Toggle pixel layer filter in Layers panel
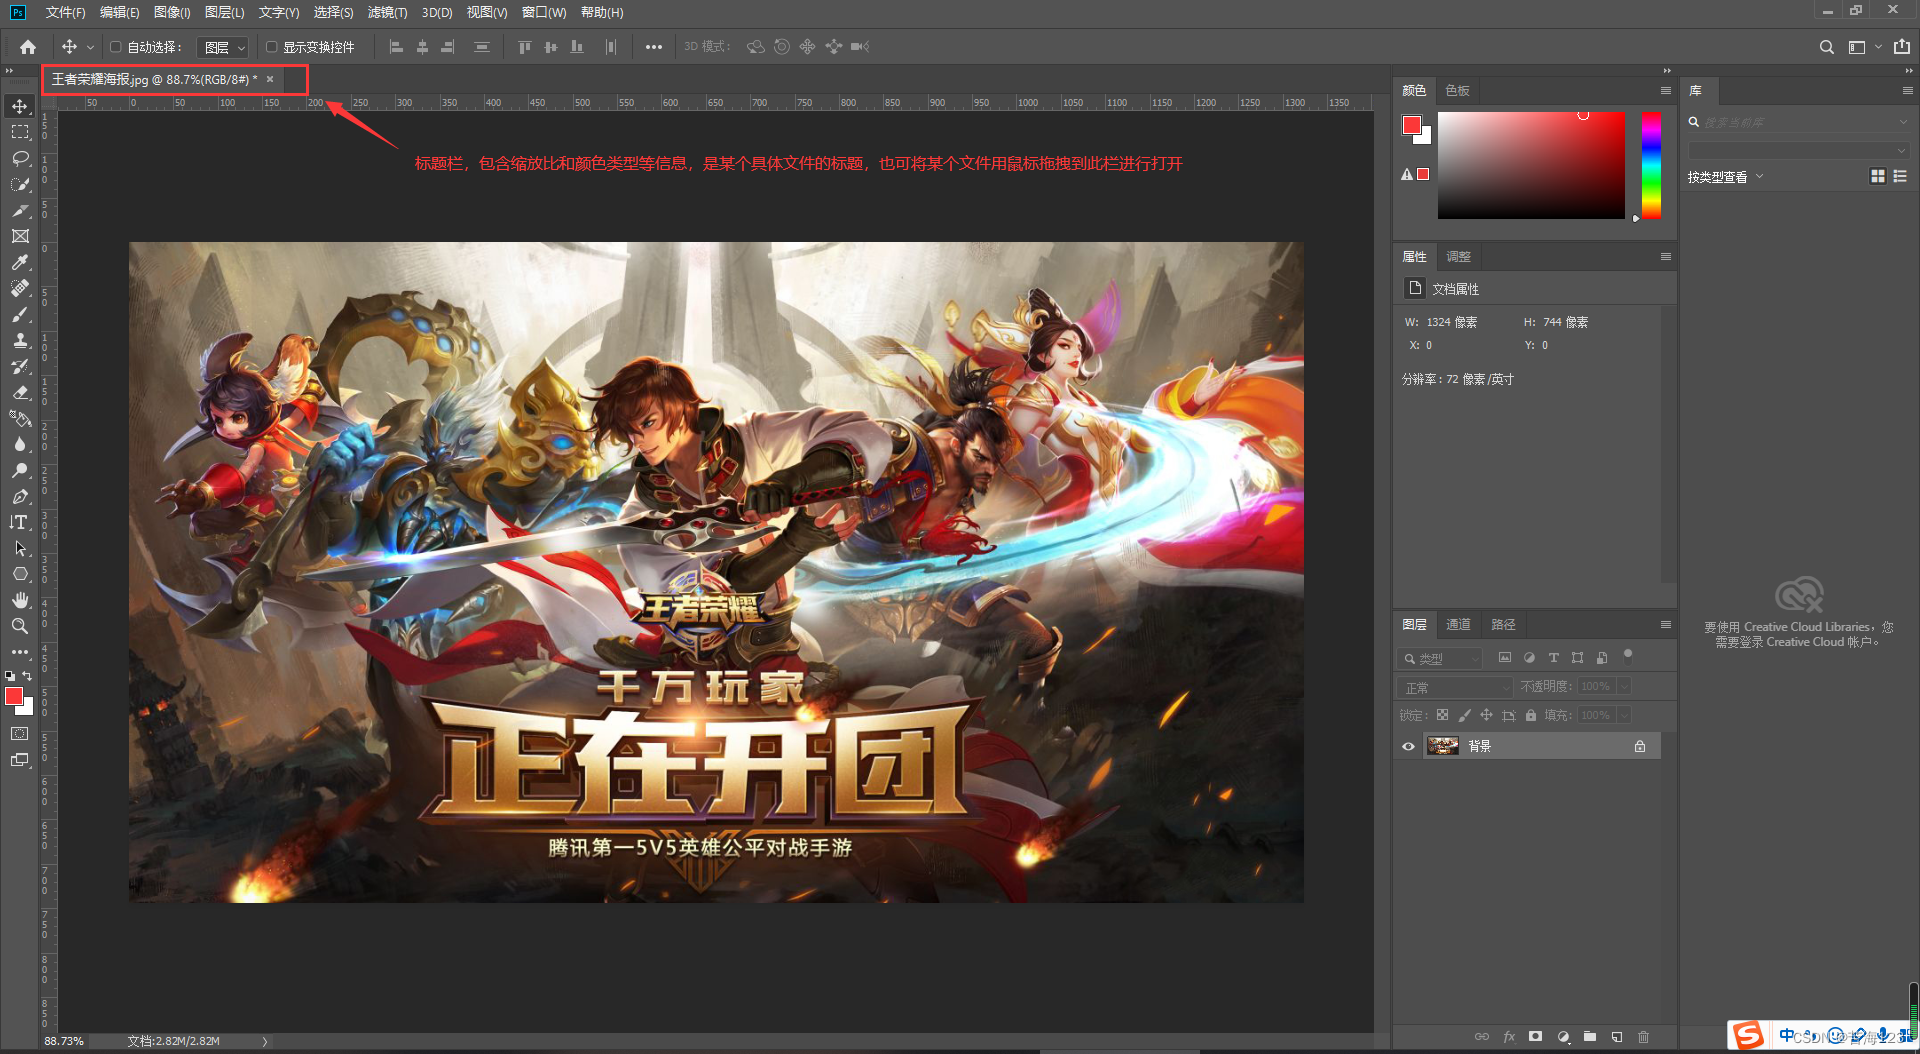 pyautogui.click(x=1504, y=658)
